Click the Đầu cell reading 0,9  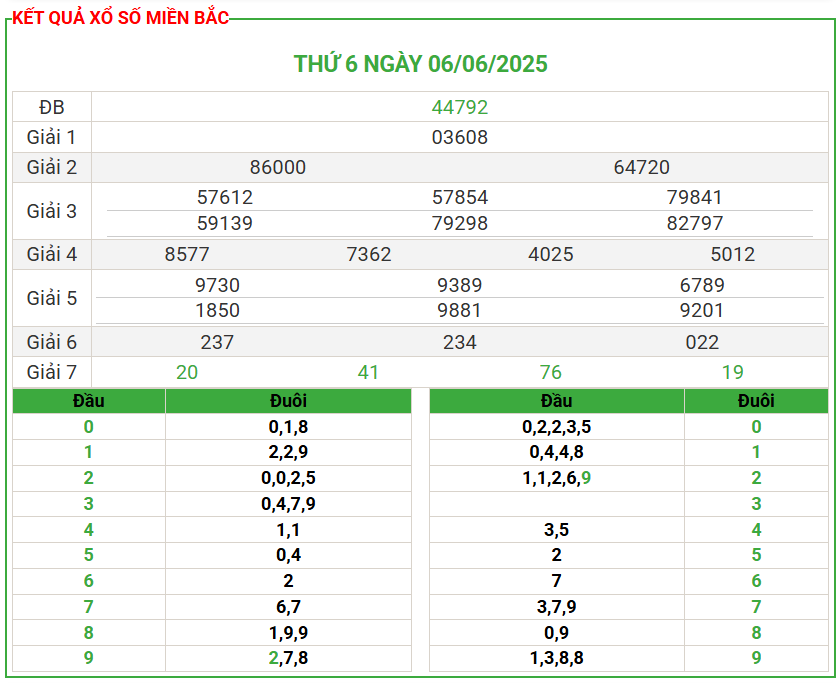pos(556,633)
